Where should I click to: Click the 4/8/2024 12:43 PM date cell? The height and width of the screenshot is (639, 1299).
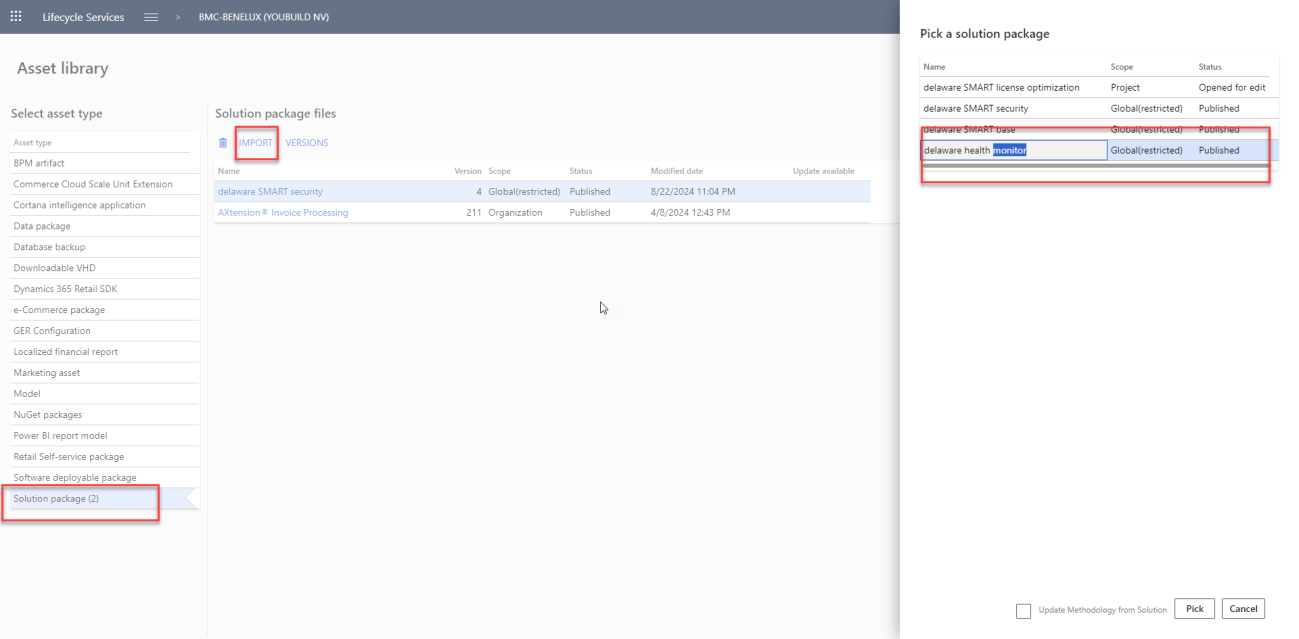690,212
